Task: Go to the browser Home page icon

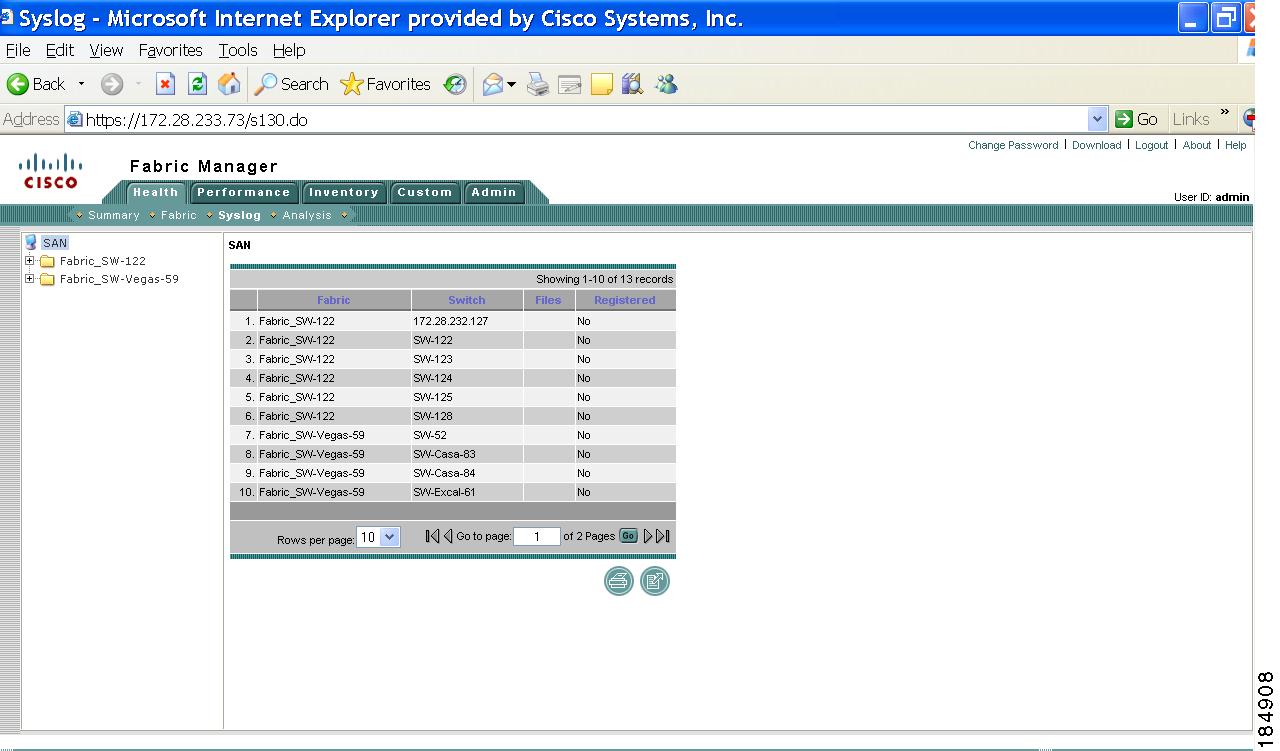Action: [229, 85]
